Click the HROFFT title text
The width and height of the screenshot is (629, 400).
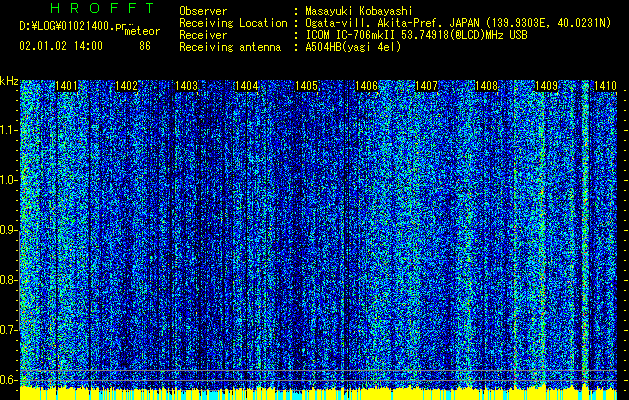click(102, 8)
